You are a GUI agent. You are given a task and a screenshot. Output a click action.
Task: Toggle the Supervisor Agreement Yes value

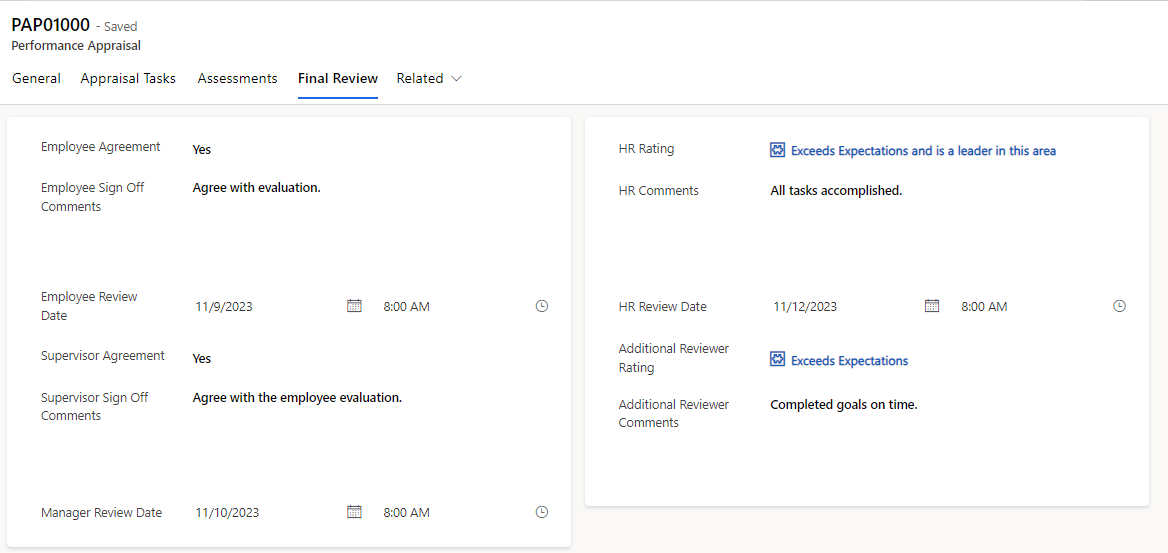tap(202, 358)
